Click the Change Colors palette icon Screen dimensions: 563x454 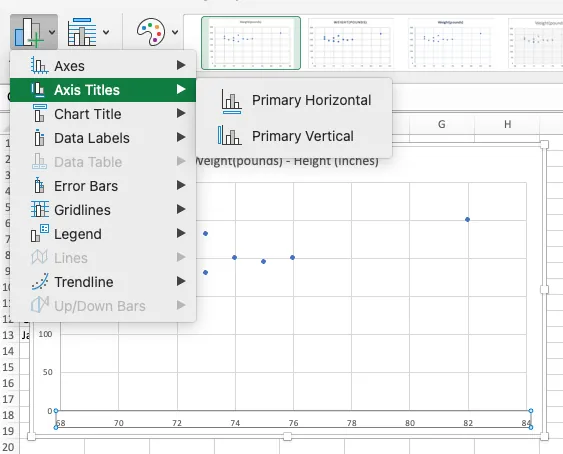(151, 32)
